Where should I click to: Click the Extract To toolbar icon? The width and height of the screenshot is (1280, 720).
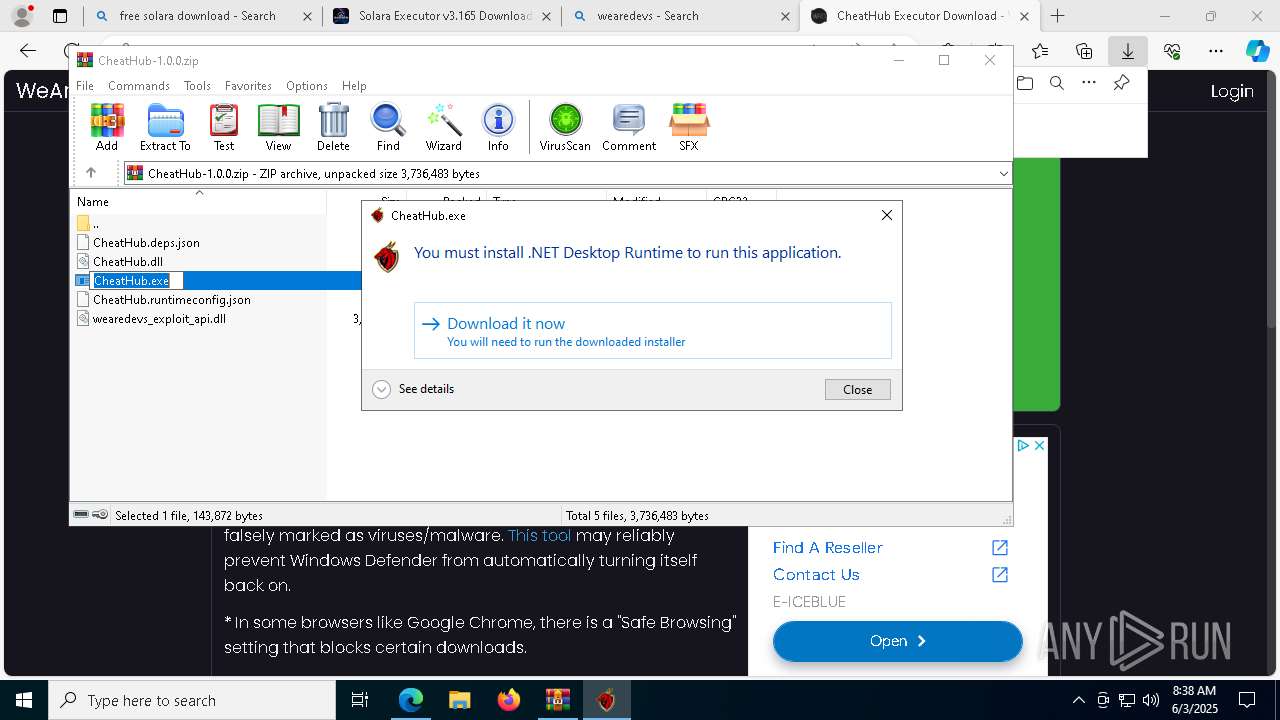click(165, 127)
